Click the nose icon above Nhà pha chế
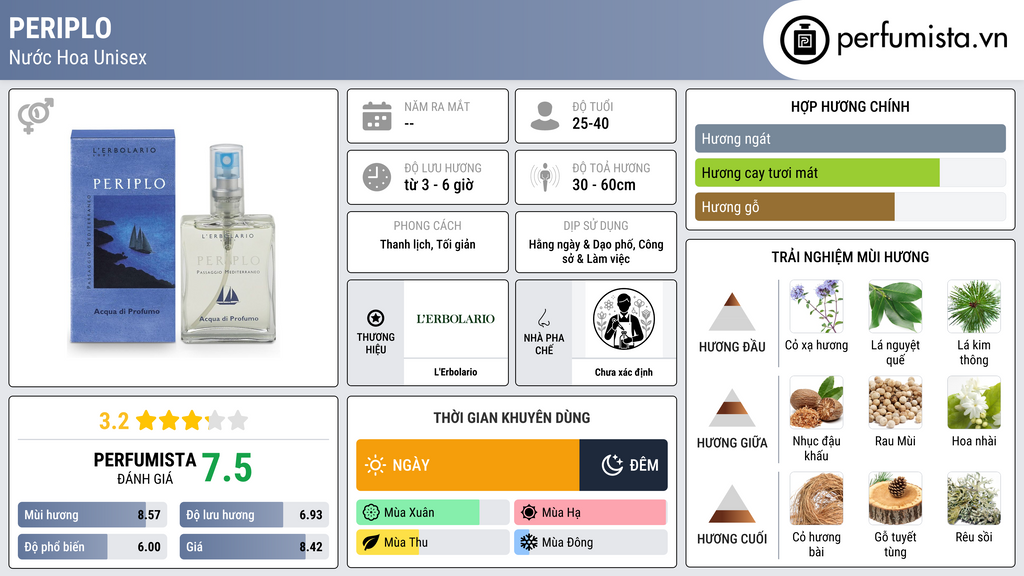 pyautogui.click(x=543, y=318)
